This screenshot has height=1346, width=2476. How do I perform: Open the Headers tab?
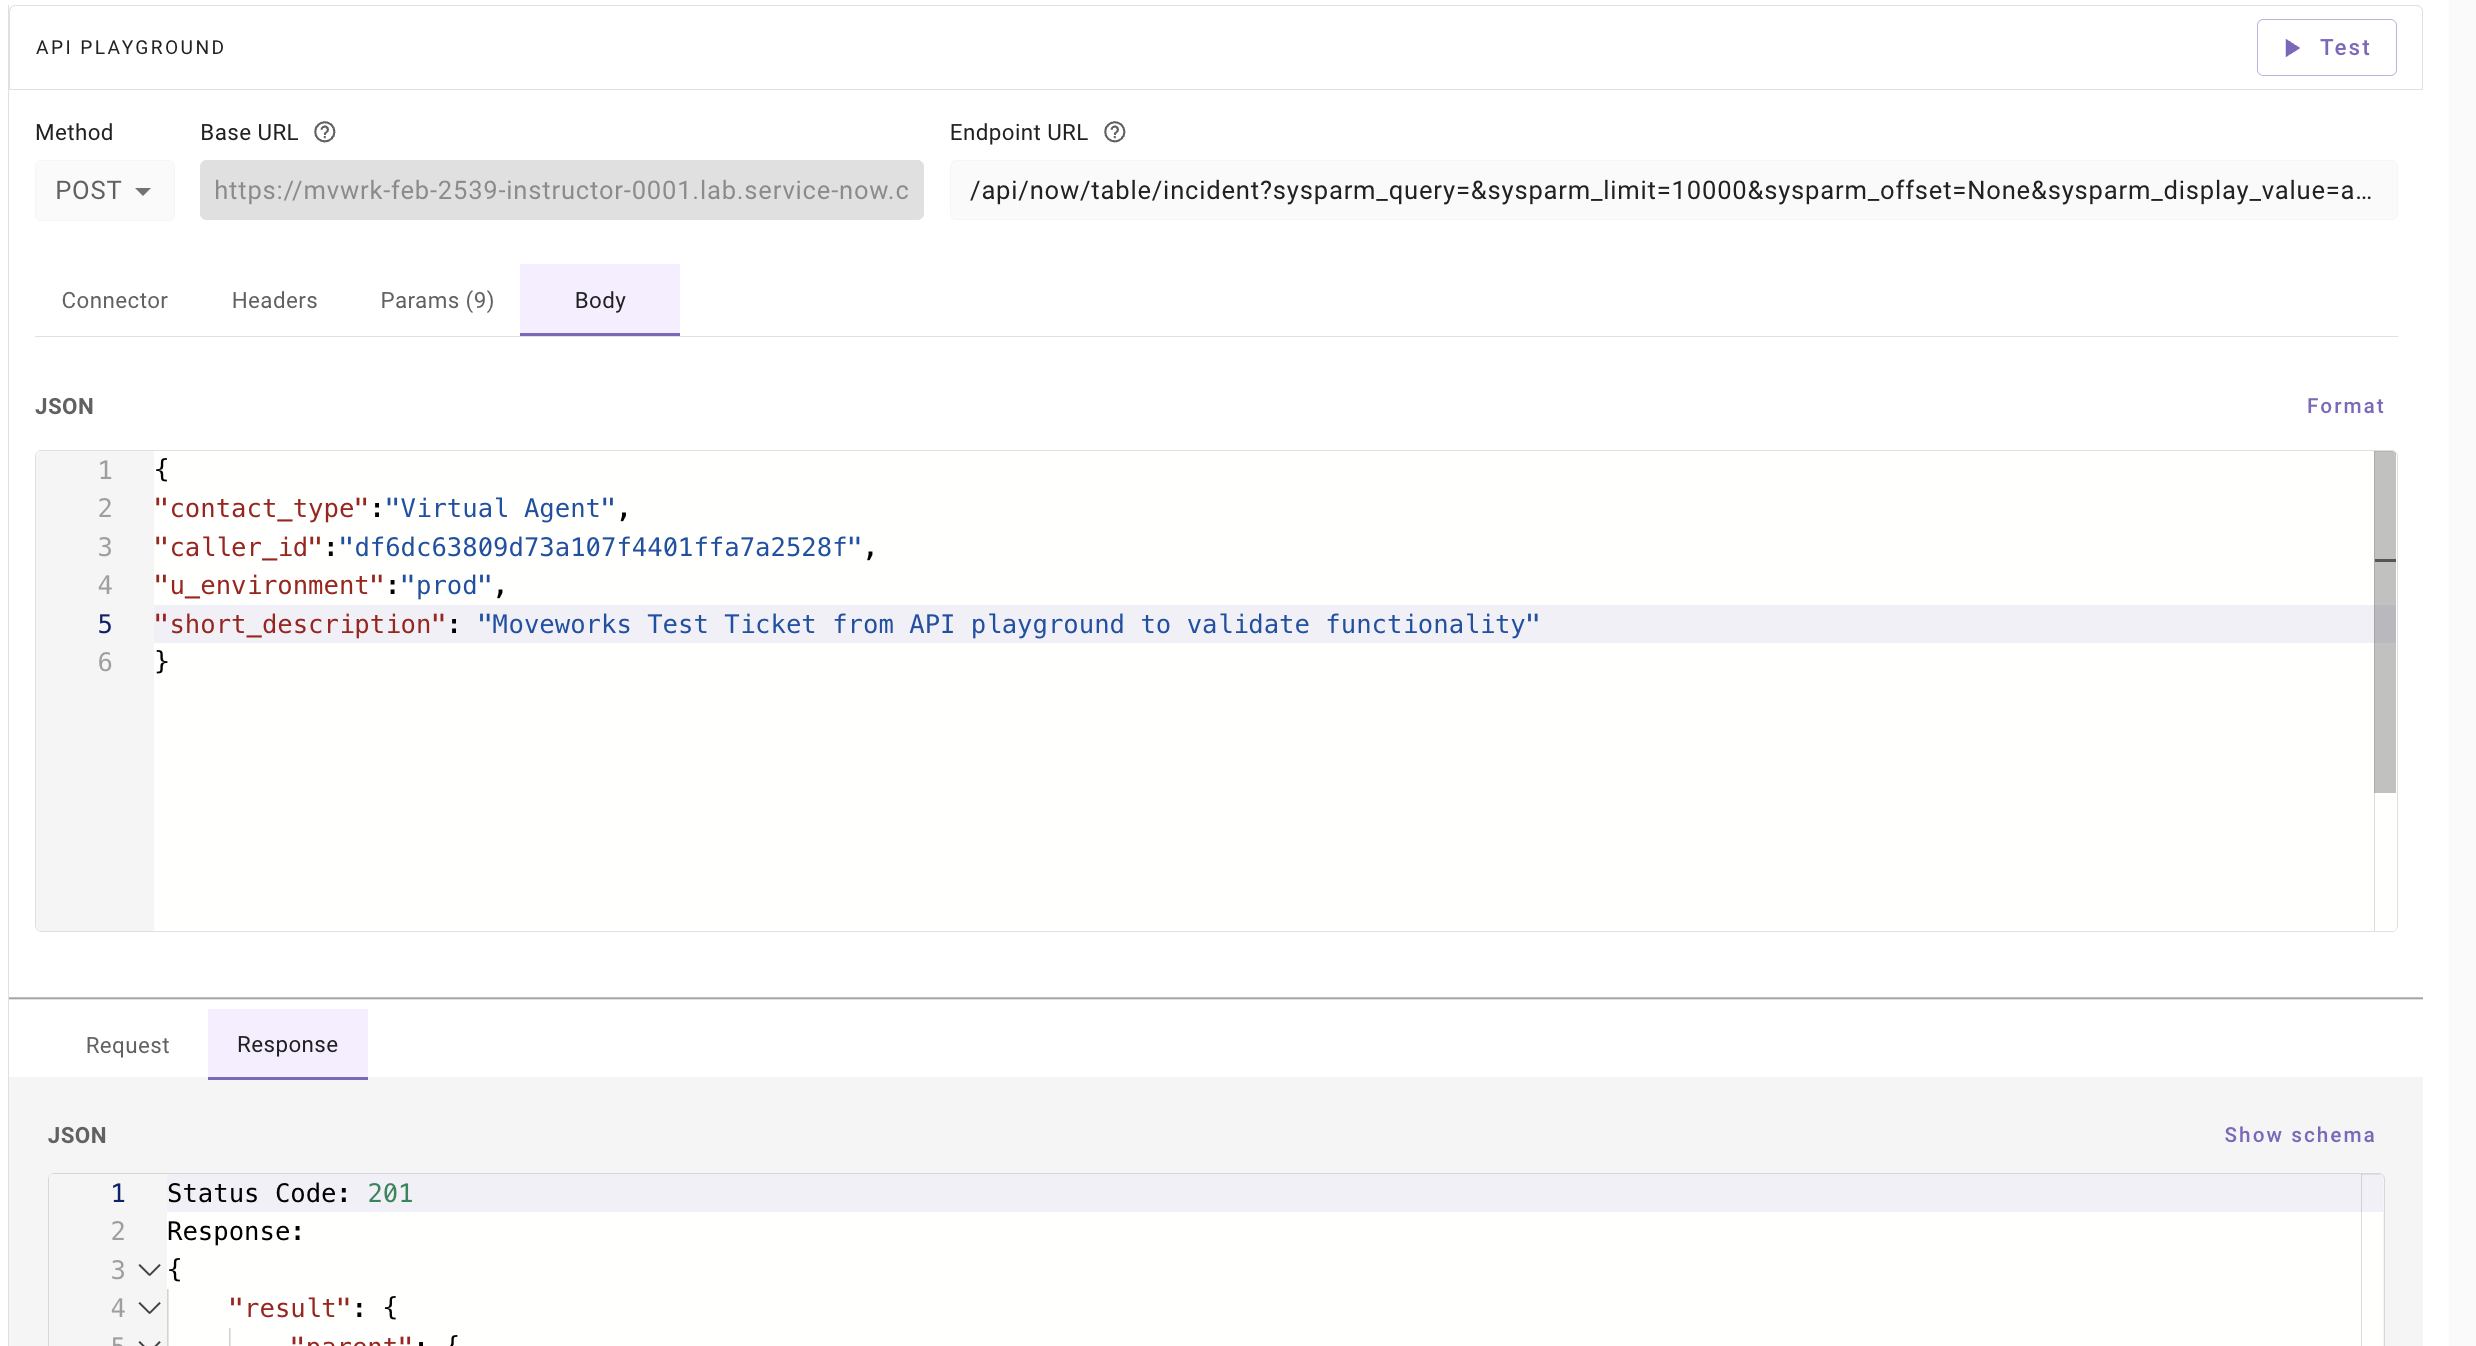pos(274,300)
